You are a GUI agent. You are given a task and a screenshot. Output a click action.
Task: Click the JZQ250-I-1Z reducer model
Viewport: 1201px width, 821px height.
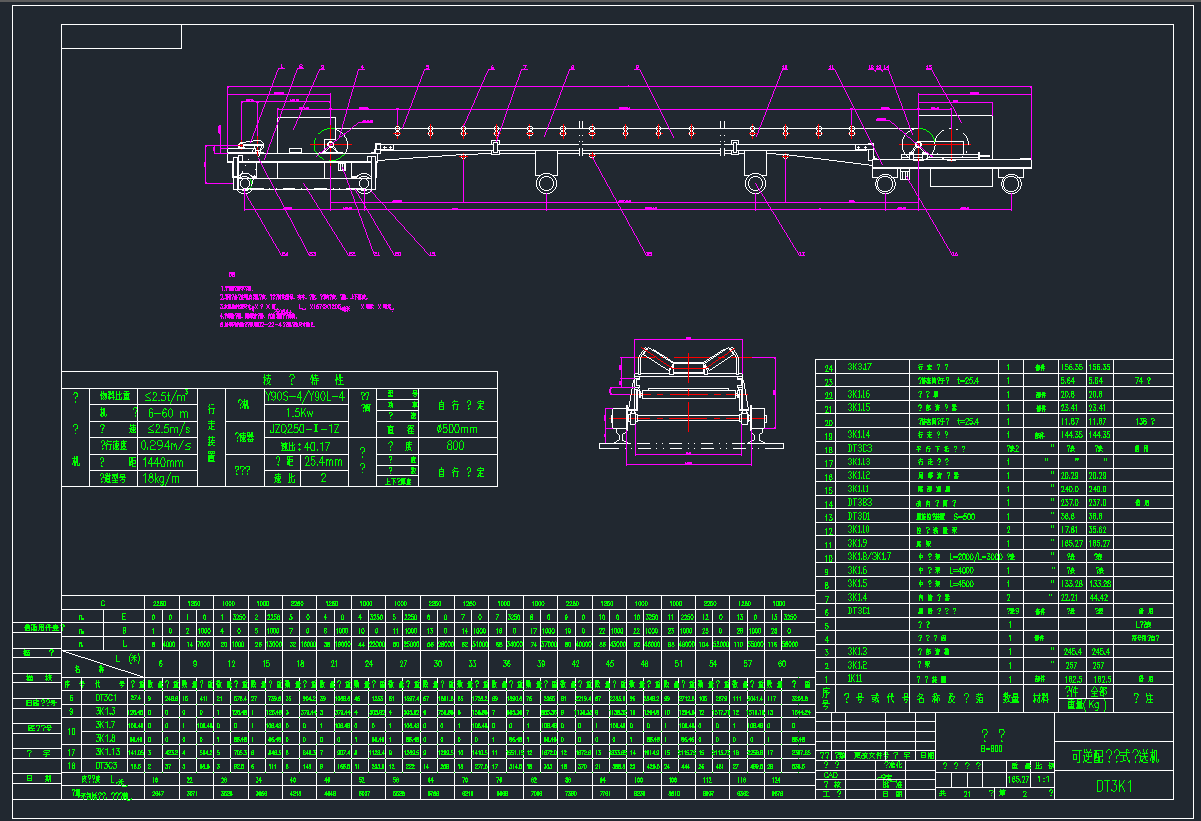click(x=305, y=429)
